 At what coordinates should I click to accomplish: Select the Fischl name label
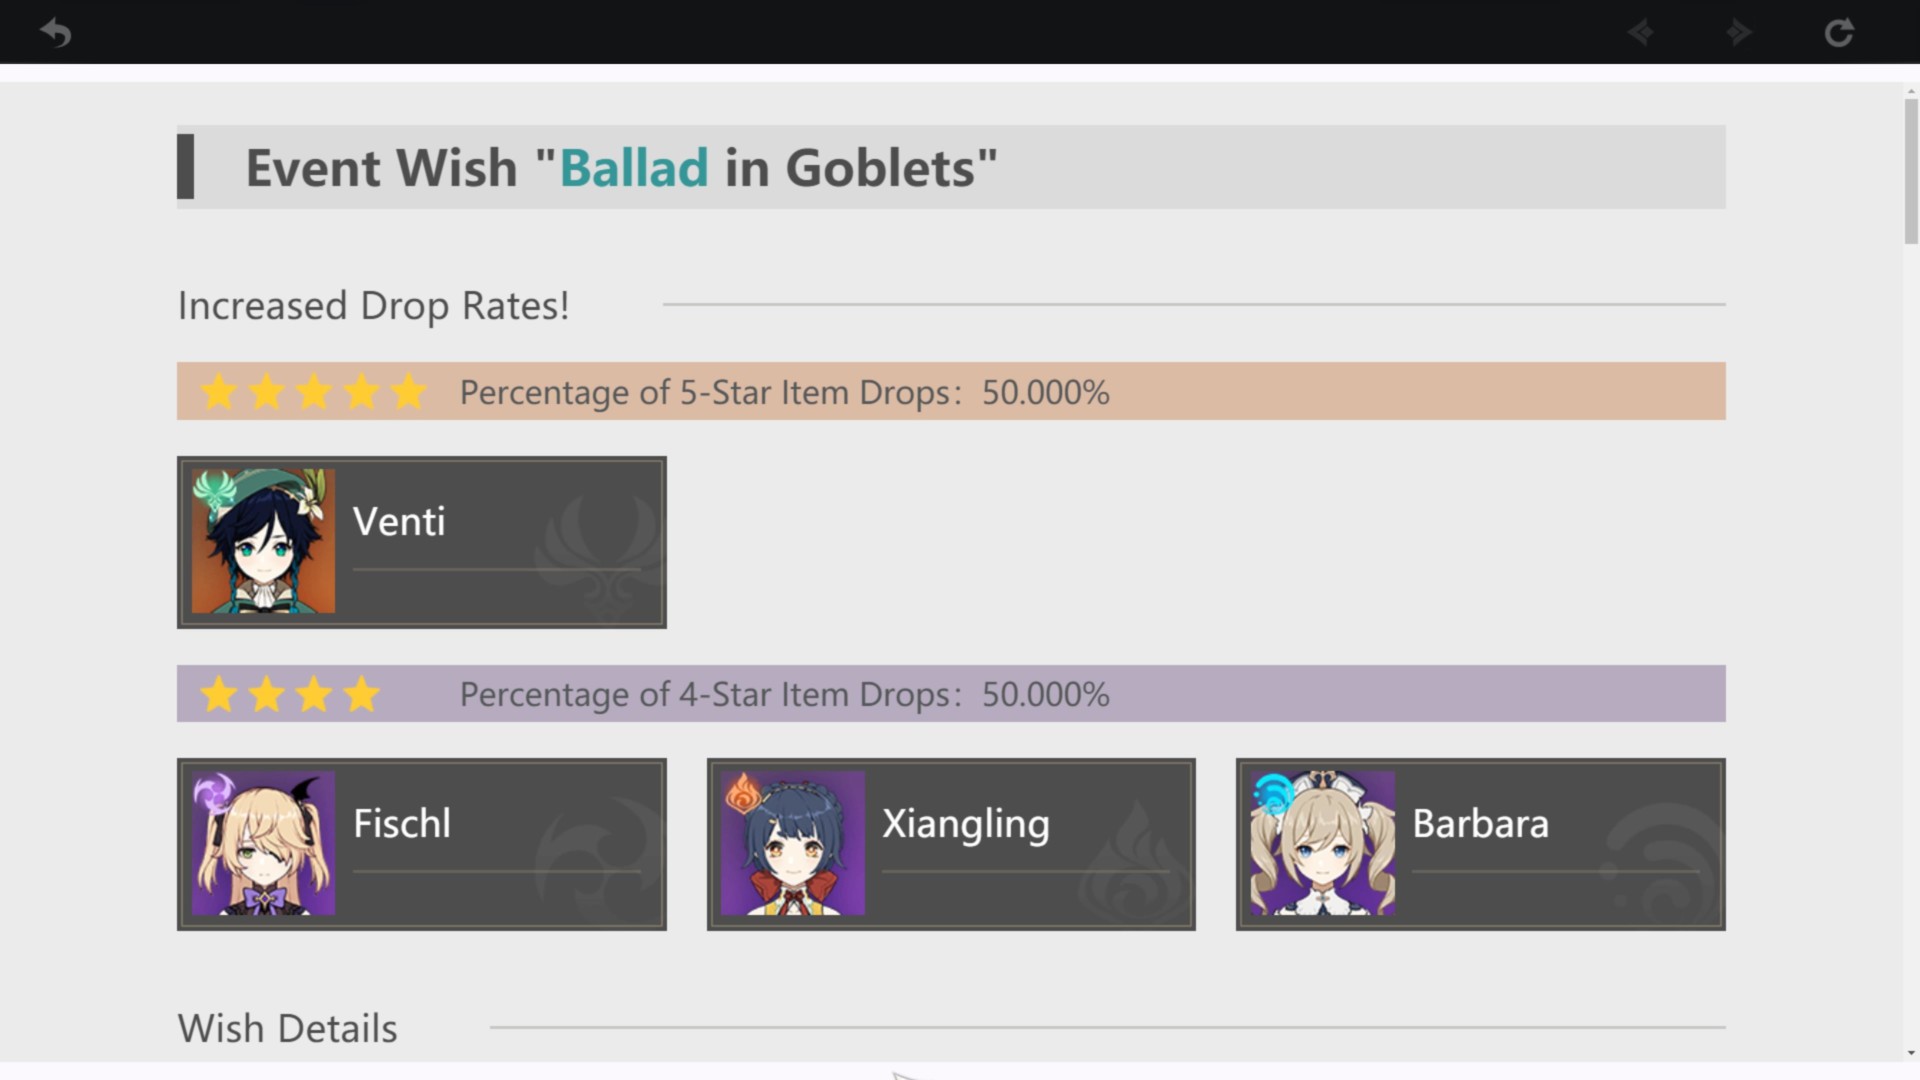402,824
